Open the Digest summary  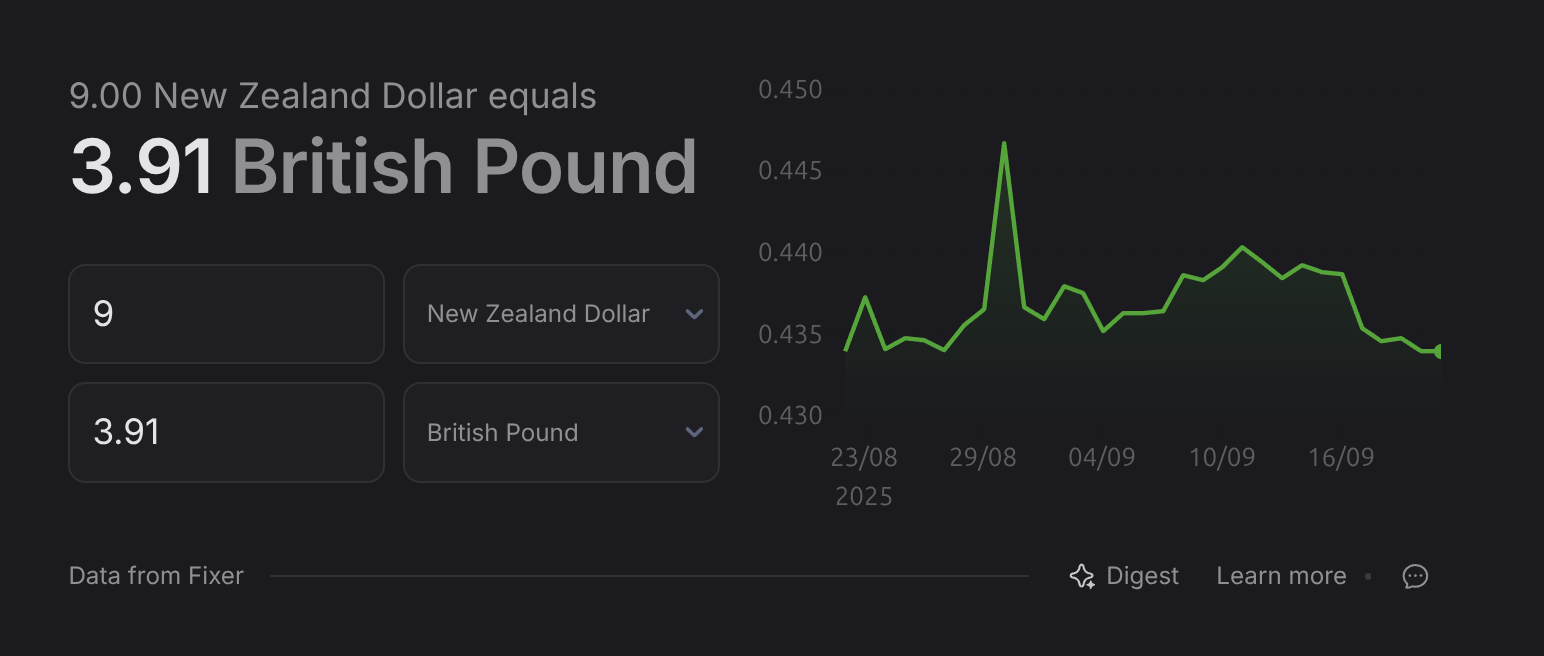click(x=1124, y=576)
